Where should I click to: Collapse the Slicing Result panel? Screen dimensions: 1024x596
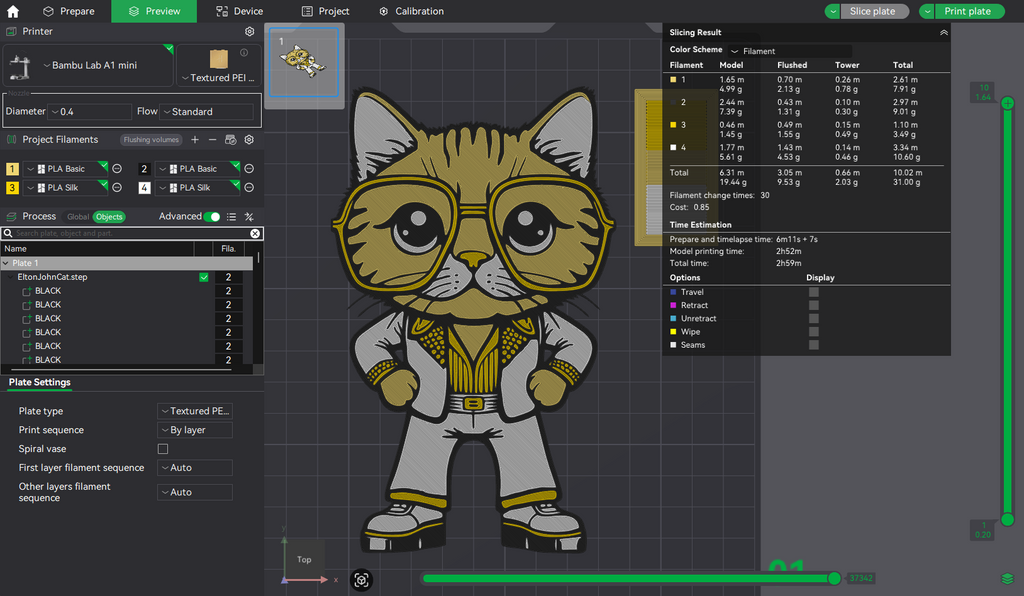944,32
